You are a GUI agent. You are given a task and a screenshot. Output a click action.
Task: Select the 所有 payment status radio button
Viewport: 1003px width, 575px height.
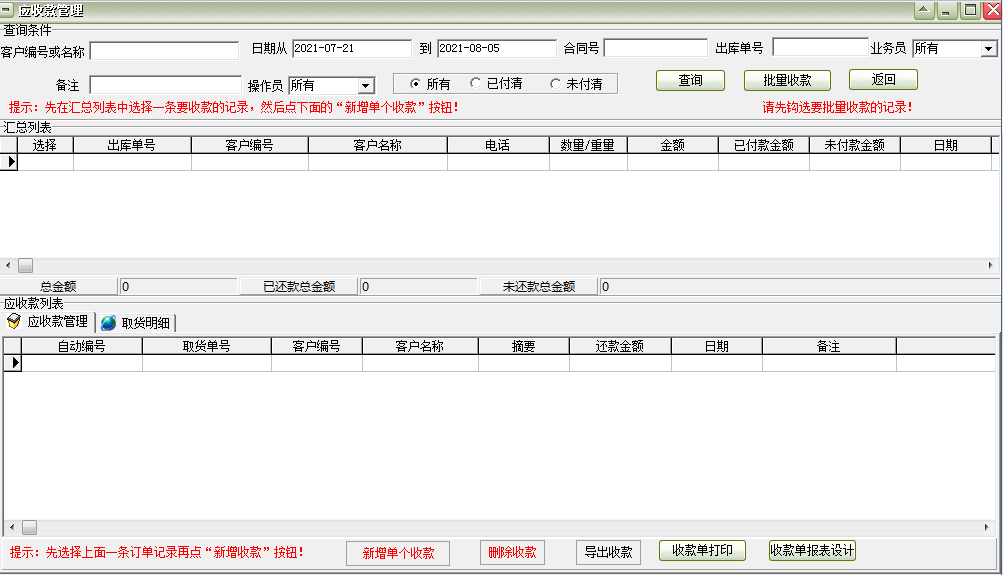pos(415,84)
